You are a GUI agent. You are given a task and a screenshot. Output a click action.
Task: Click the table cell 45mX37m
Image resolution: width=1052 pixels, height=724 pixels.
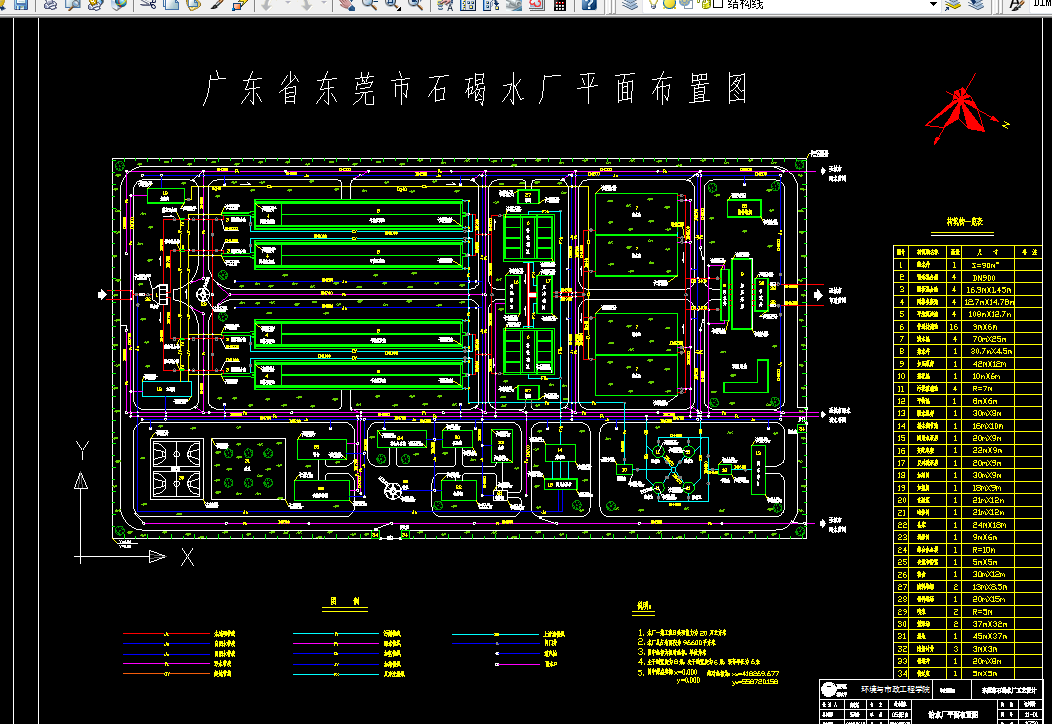point(989,636)
